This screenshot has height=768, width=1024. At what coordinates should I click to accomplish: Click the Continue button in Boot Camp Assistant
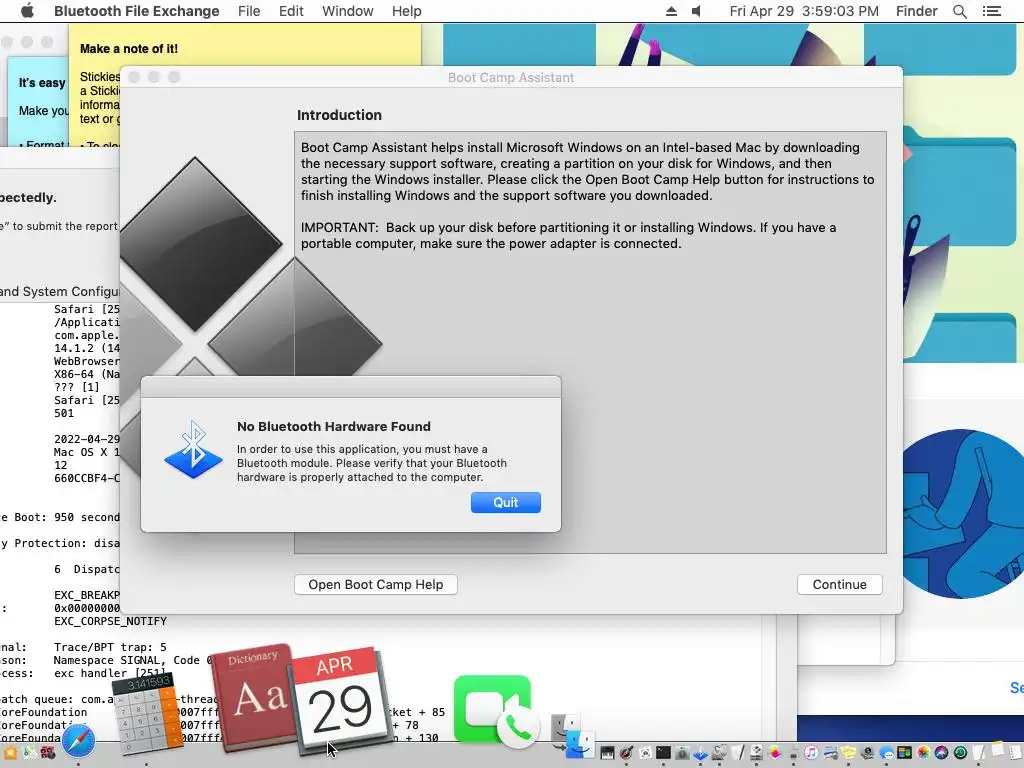[839, 584]
